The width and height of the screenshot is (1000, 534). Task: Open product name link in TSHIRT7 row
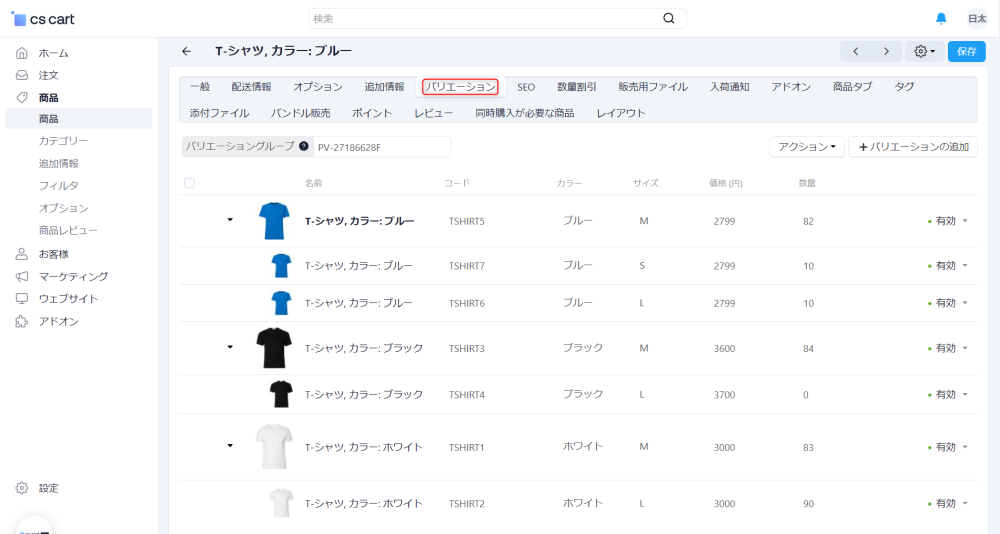(x=358, y=265)
